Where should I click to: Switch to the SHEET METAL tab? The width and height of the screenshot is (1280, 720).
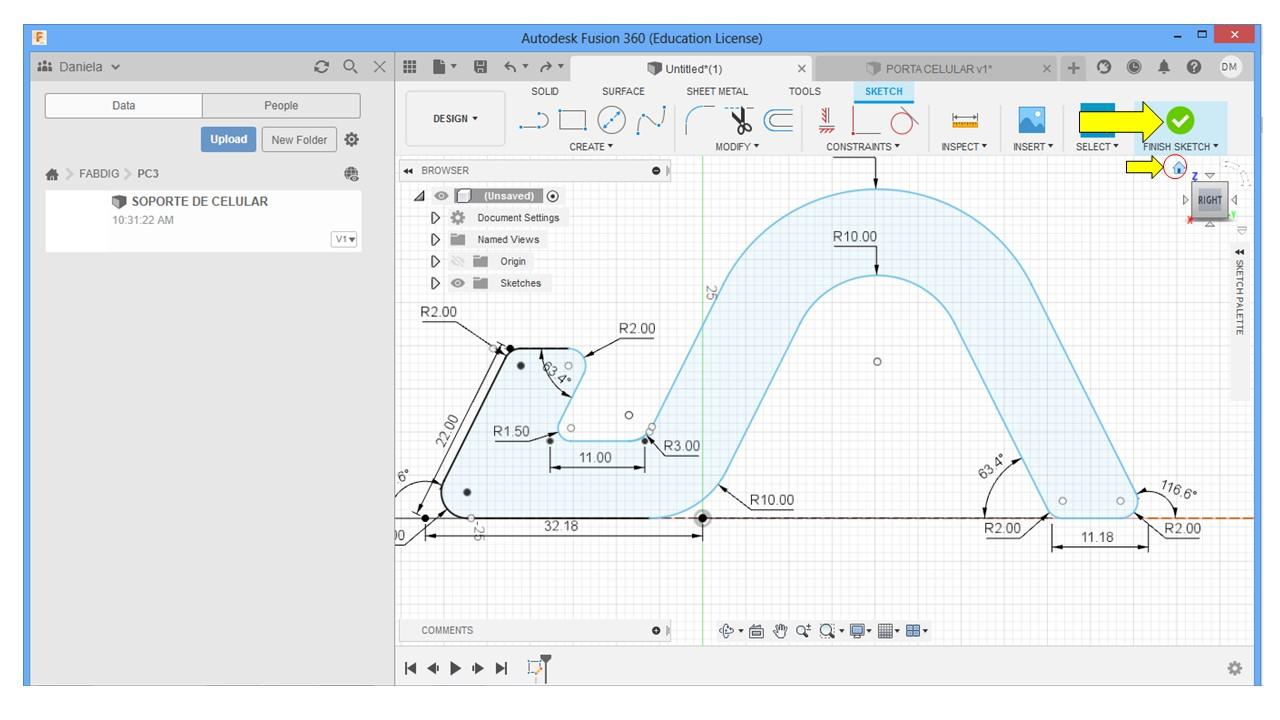pyautogui.click(x=717, y=91)
